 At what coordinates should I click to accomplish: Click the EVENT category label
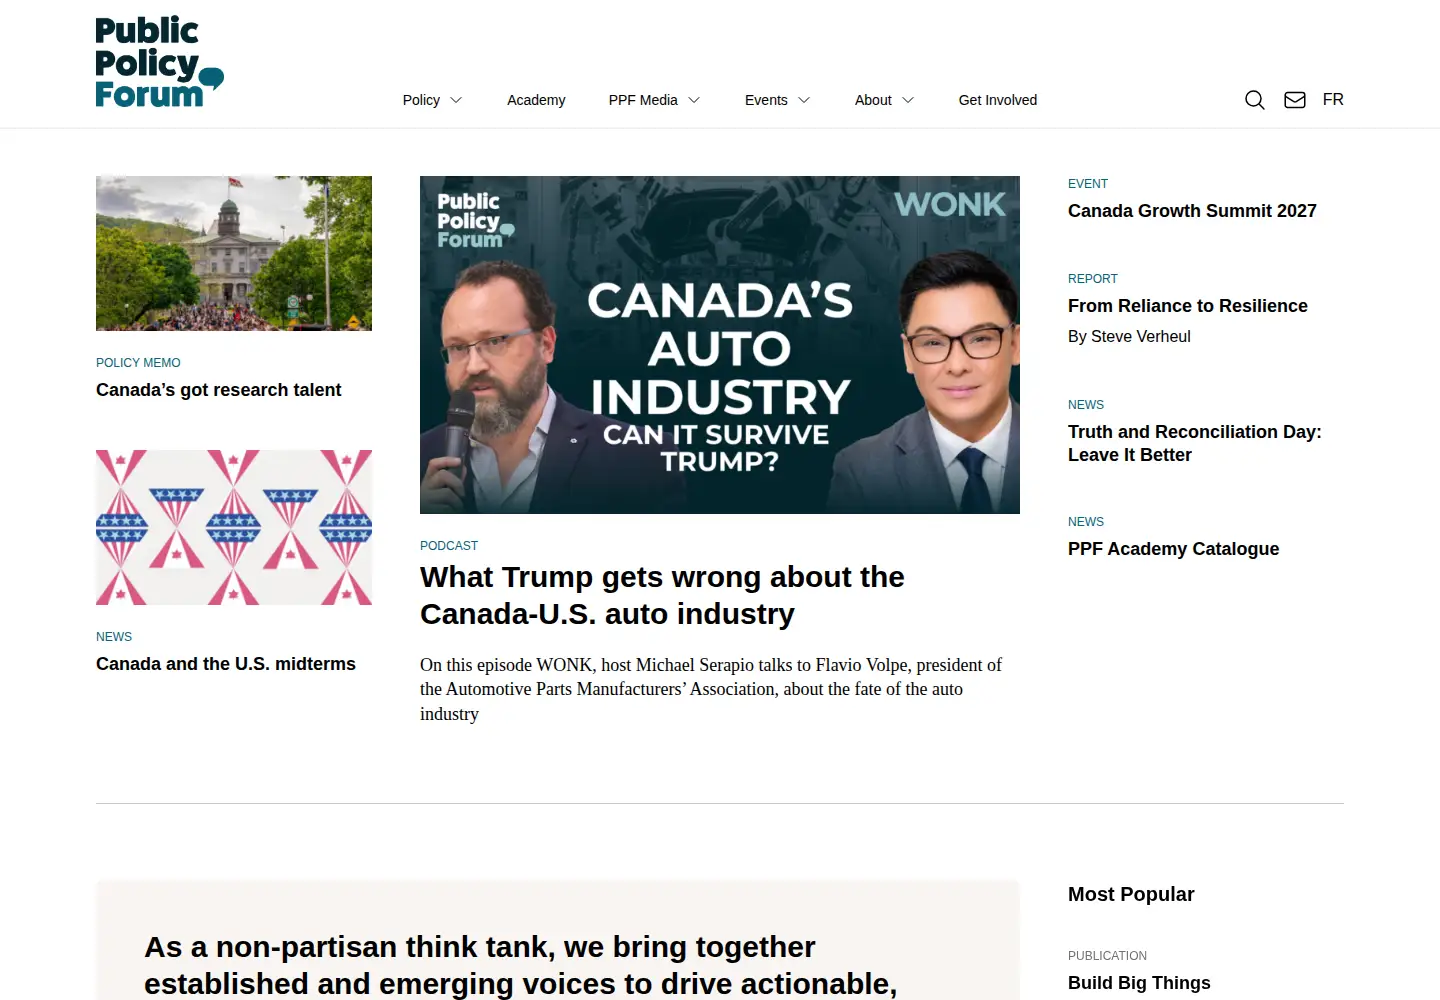click(1088, 184)
